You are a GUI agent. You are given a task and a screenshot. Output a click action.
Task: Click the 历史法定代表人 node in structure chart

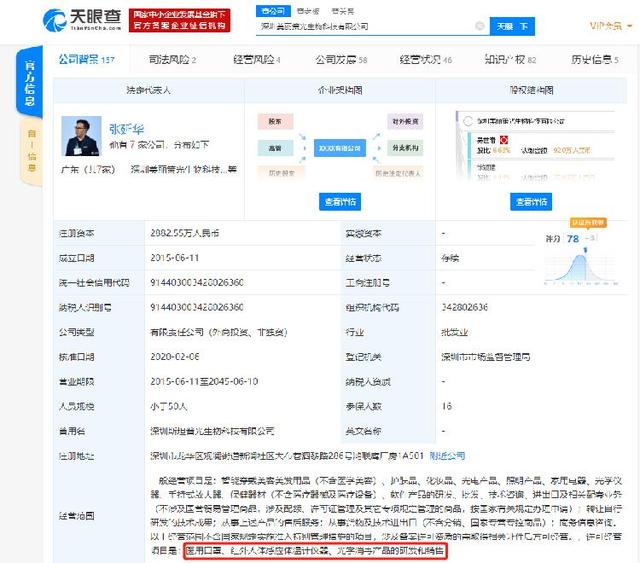point(397,173)
